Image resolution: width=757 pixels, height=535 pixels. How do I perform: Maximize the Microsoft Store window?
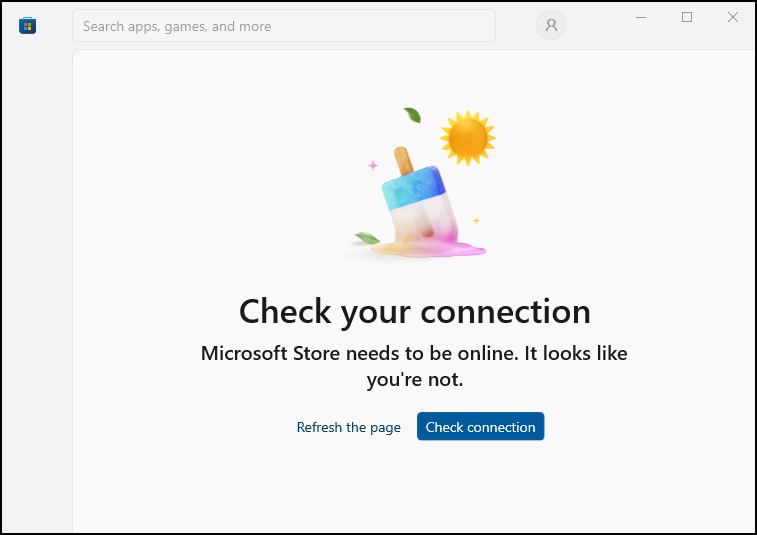coord(687,17)
